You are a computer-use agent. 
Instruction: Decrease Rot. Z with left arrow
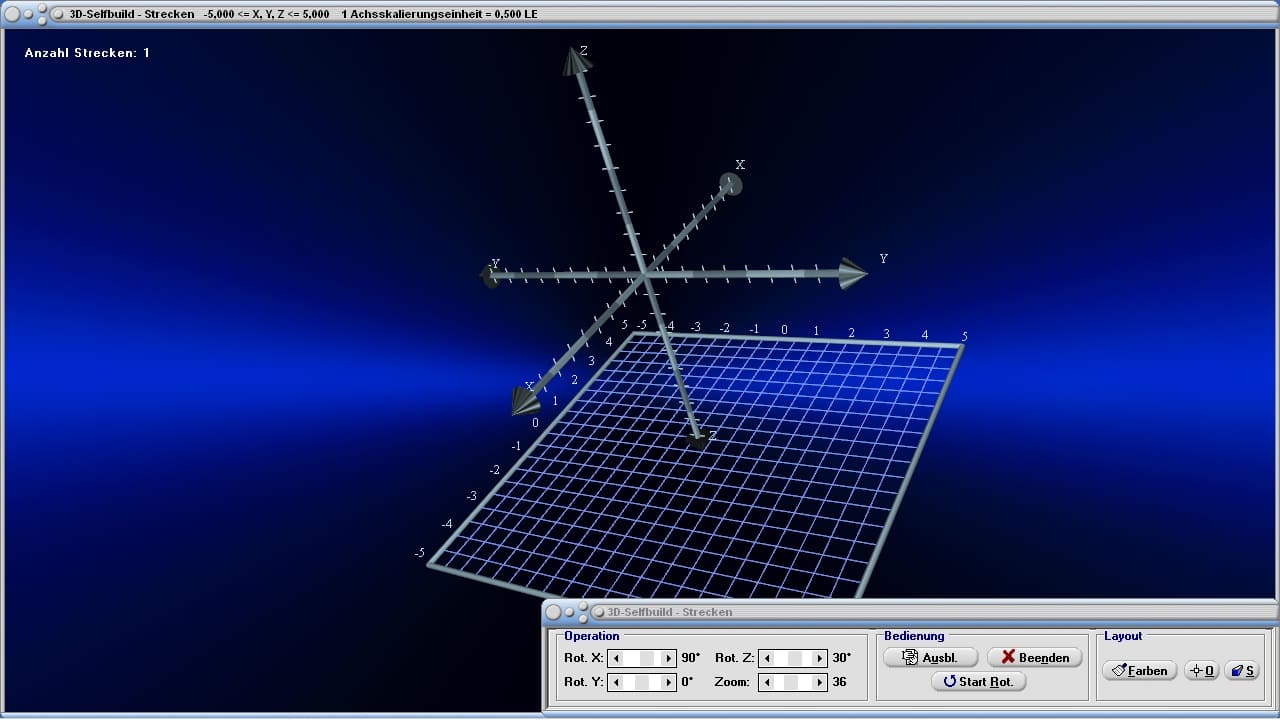767,658
